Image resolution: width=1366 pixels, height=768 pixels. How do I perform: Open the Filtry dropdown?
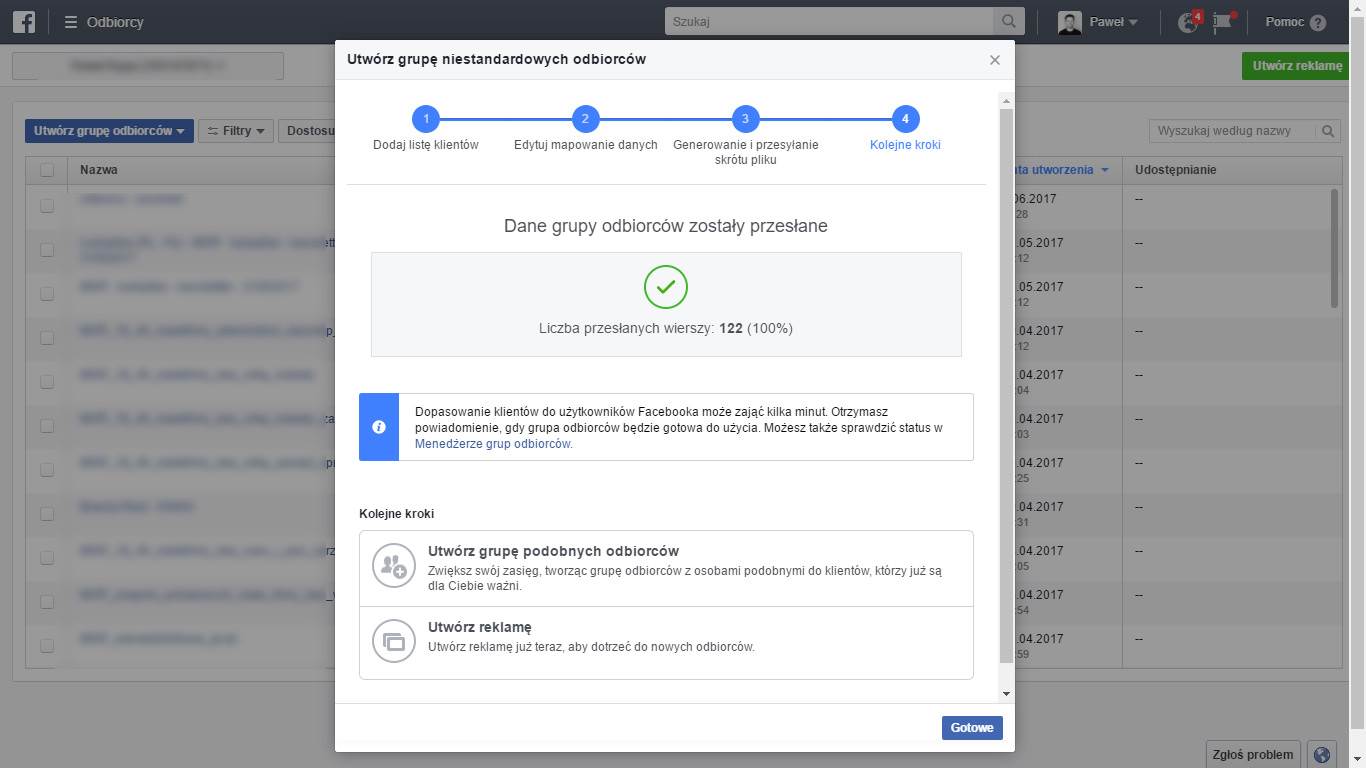tap(236, 131)
